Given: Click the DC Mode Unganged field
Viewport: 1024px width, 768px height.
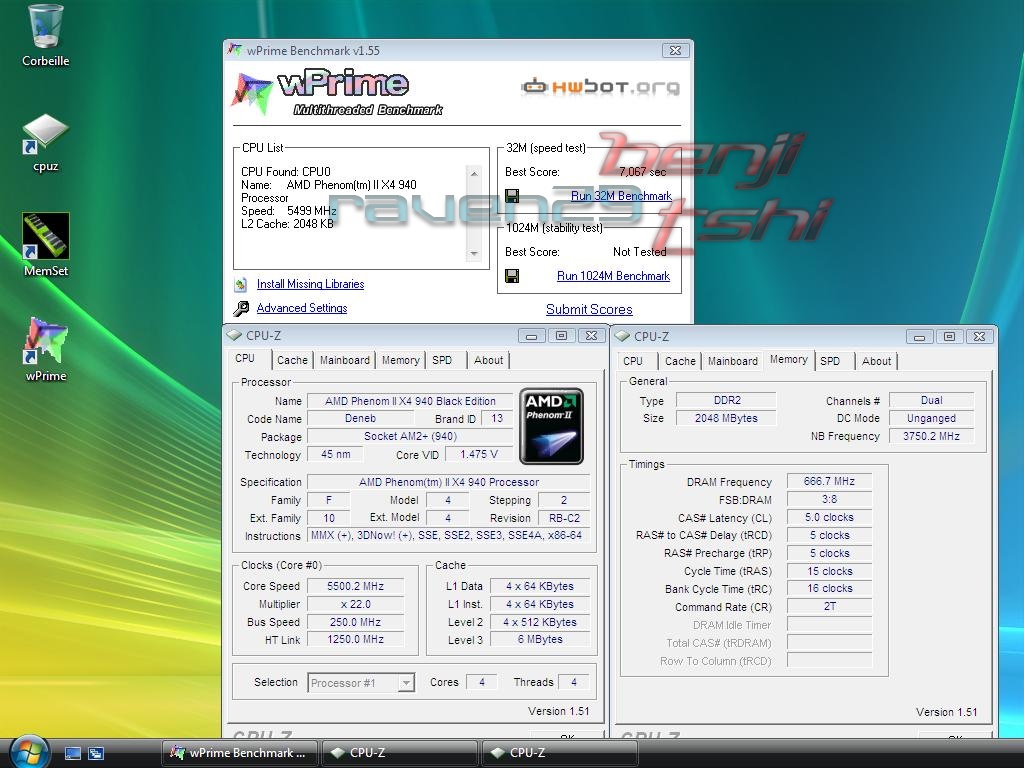Looking at the screenshot, I should [931, 418].
